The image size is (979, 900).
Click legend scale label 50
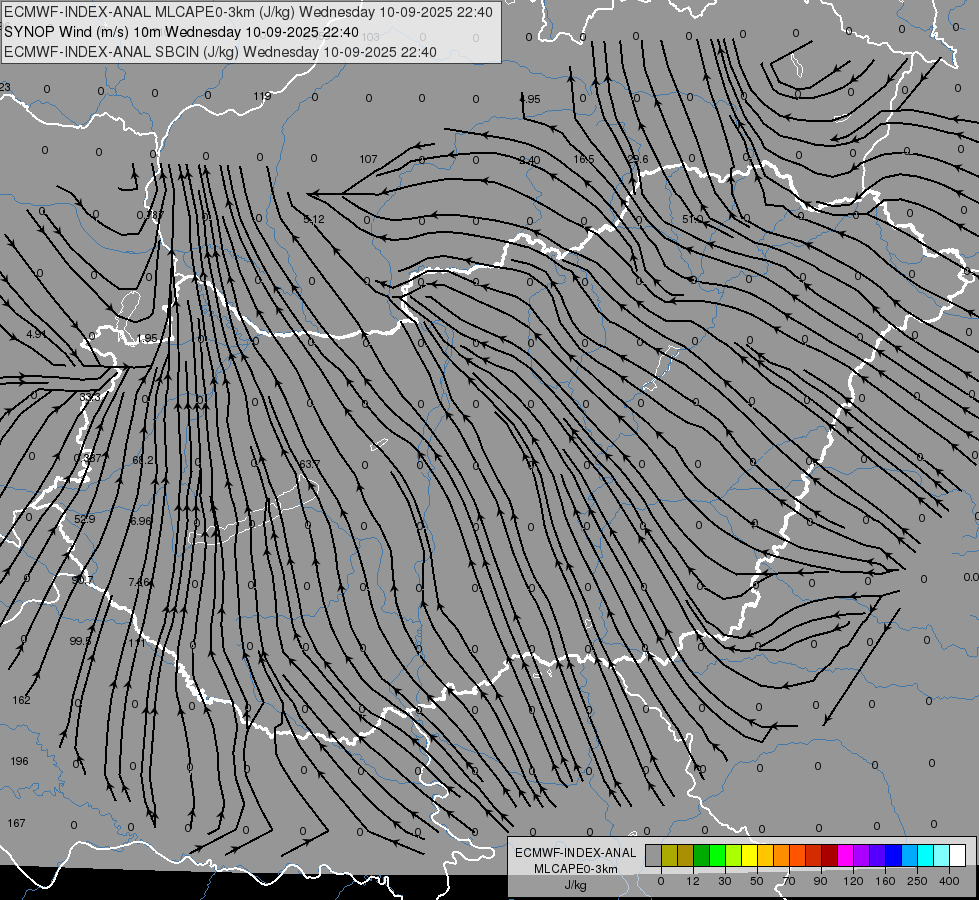[x=757, y=881]
